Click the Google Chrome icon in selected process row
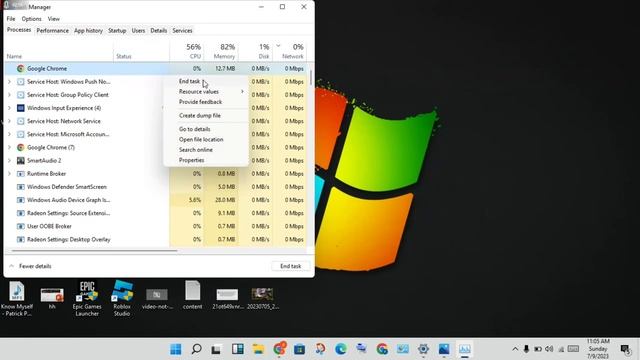 (20, 69)
